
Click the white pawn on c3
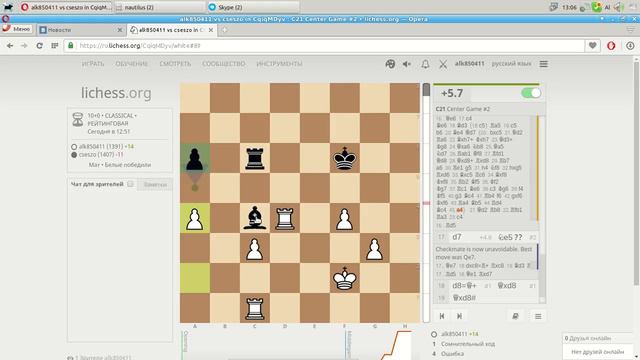pos(255,248)
